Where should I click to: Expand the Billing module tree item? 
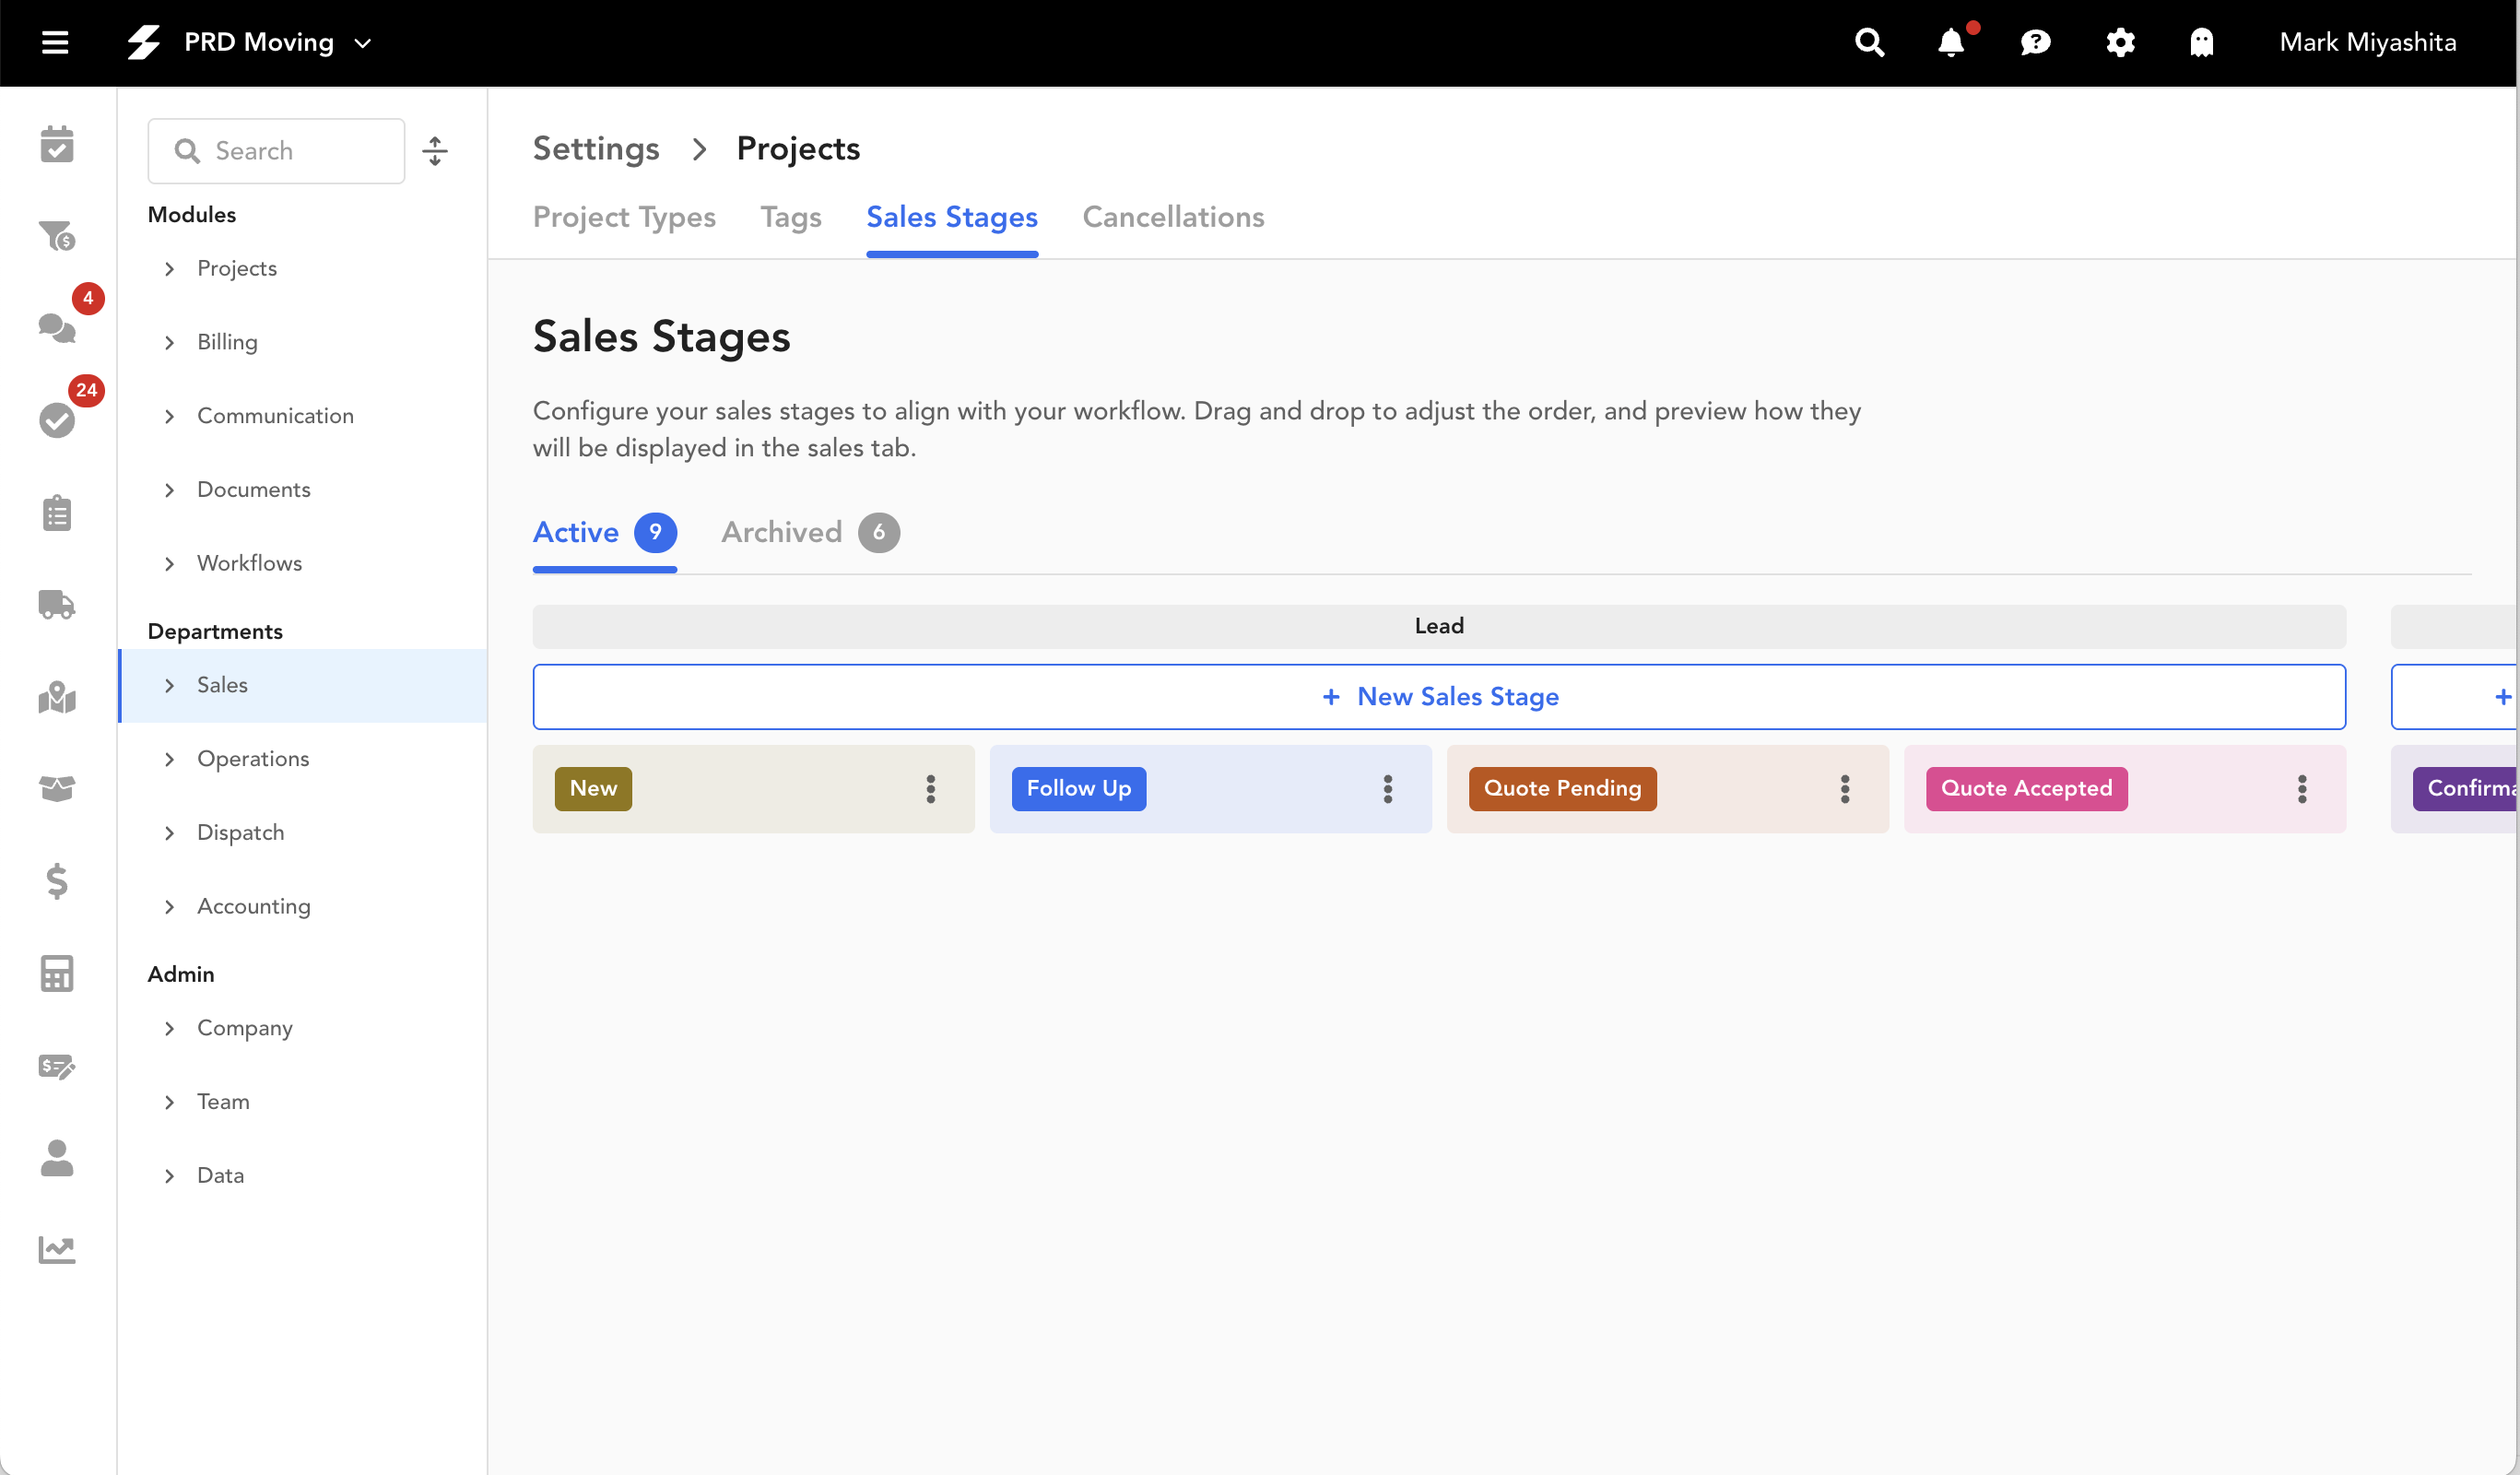pyautogui.click(x=169, y=342)
